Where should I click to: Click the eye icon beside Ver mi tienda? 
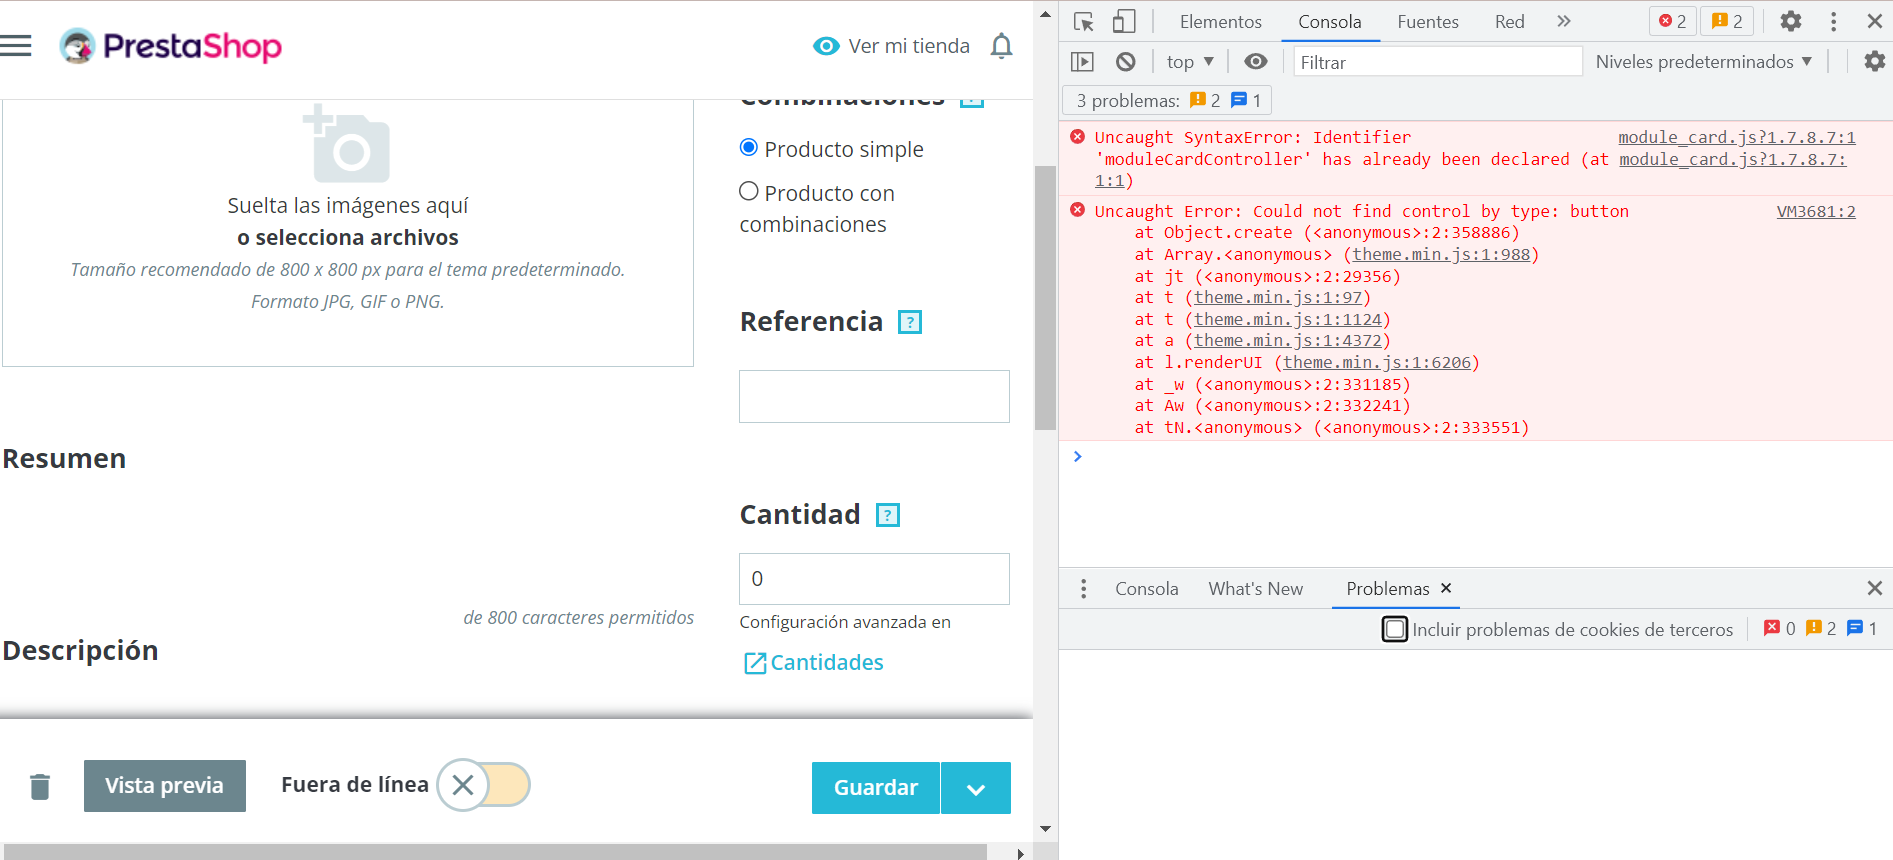(x=826, y=46)
